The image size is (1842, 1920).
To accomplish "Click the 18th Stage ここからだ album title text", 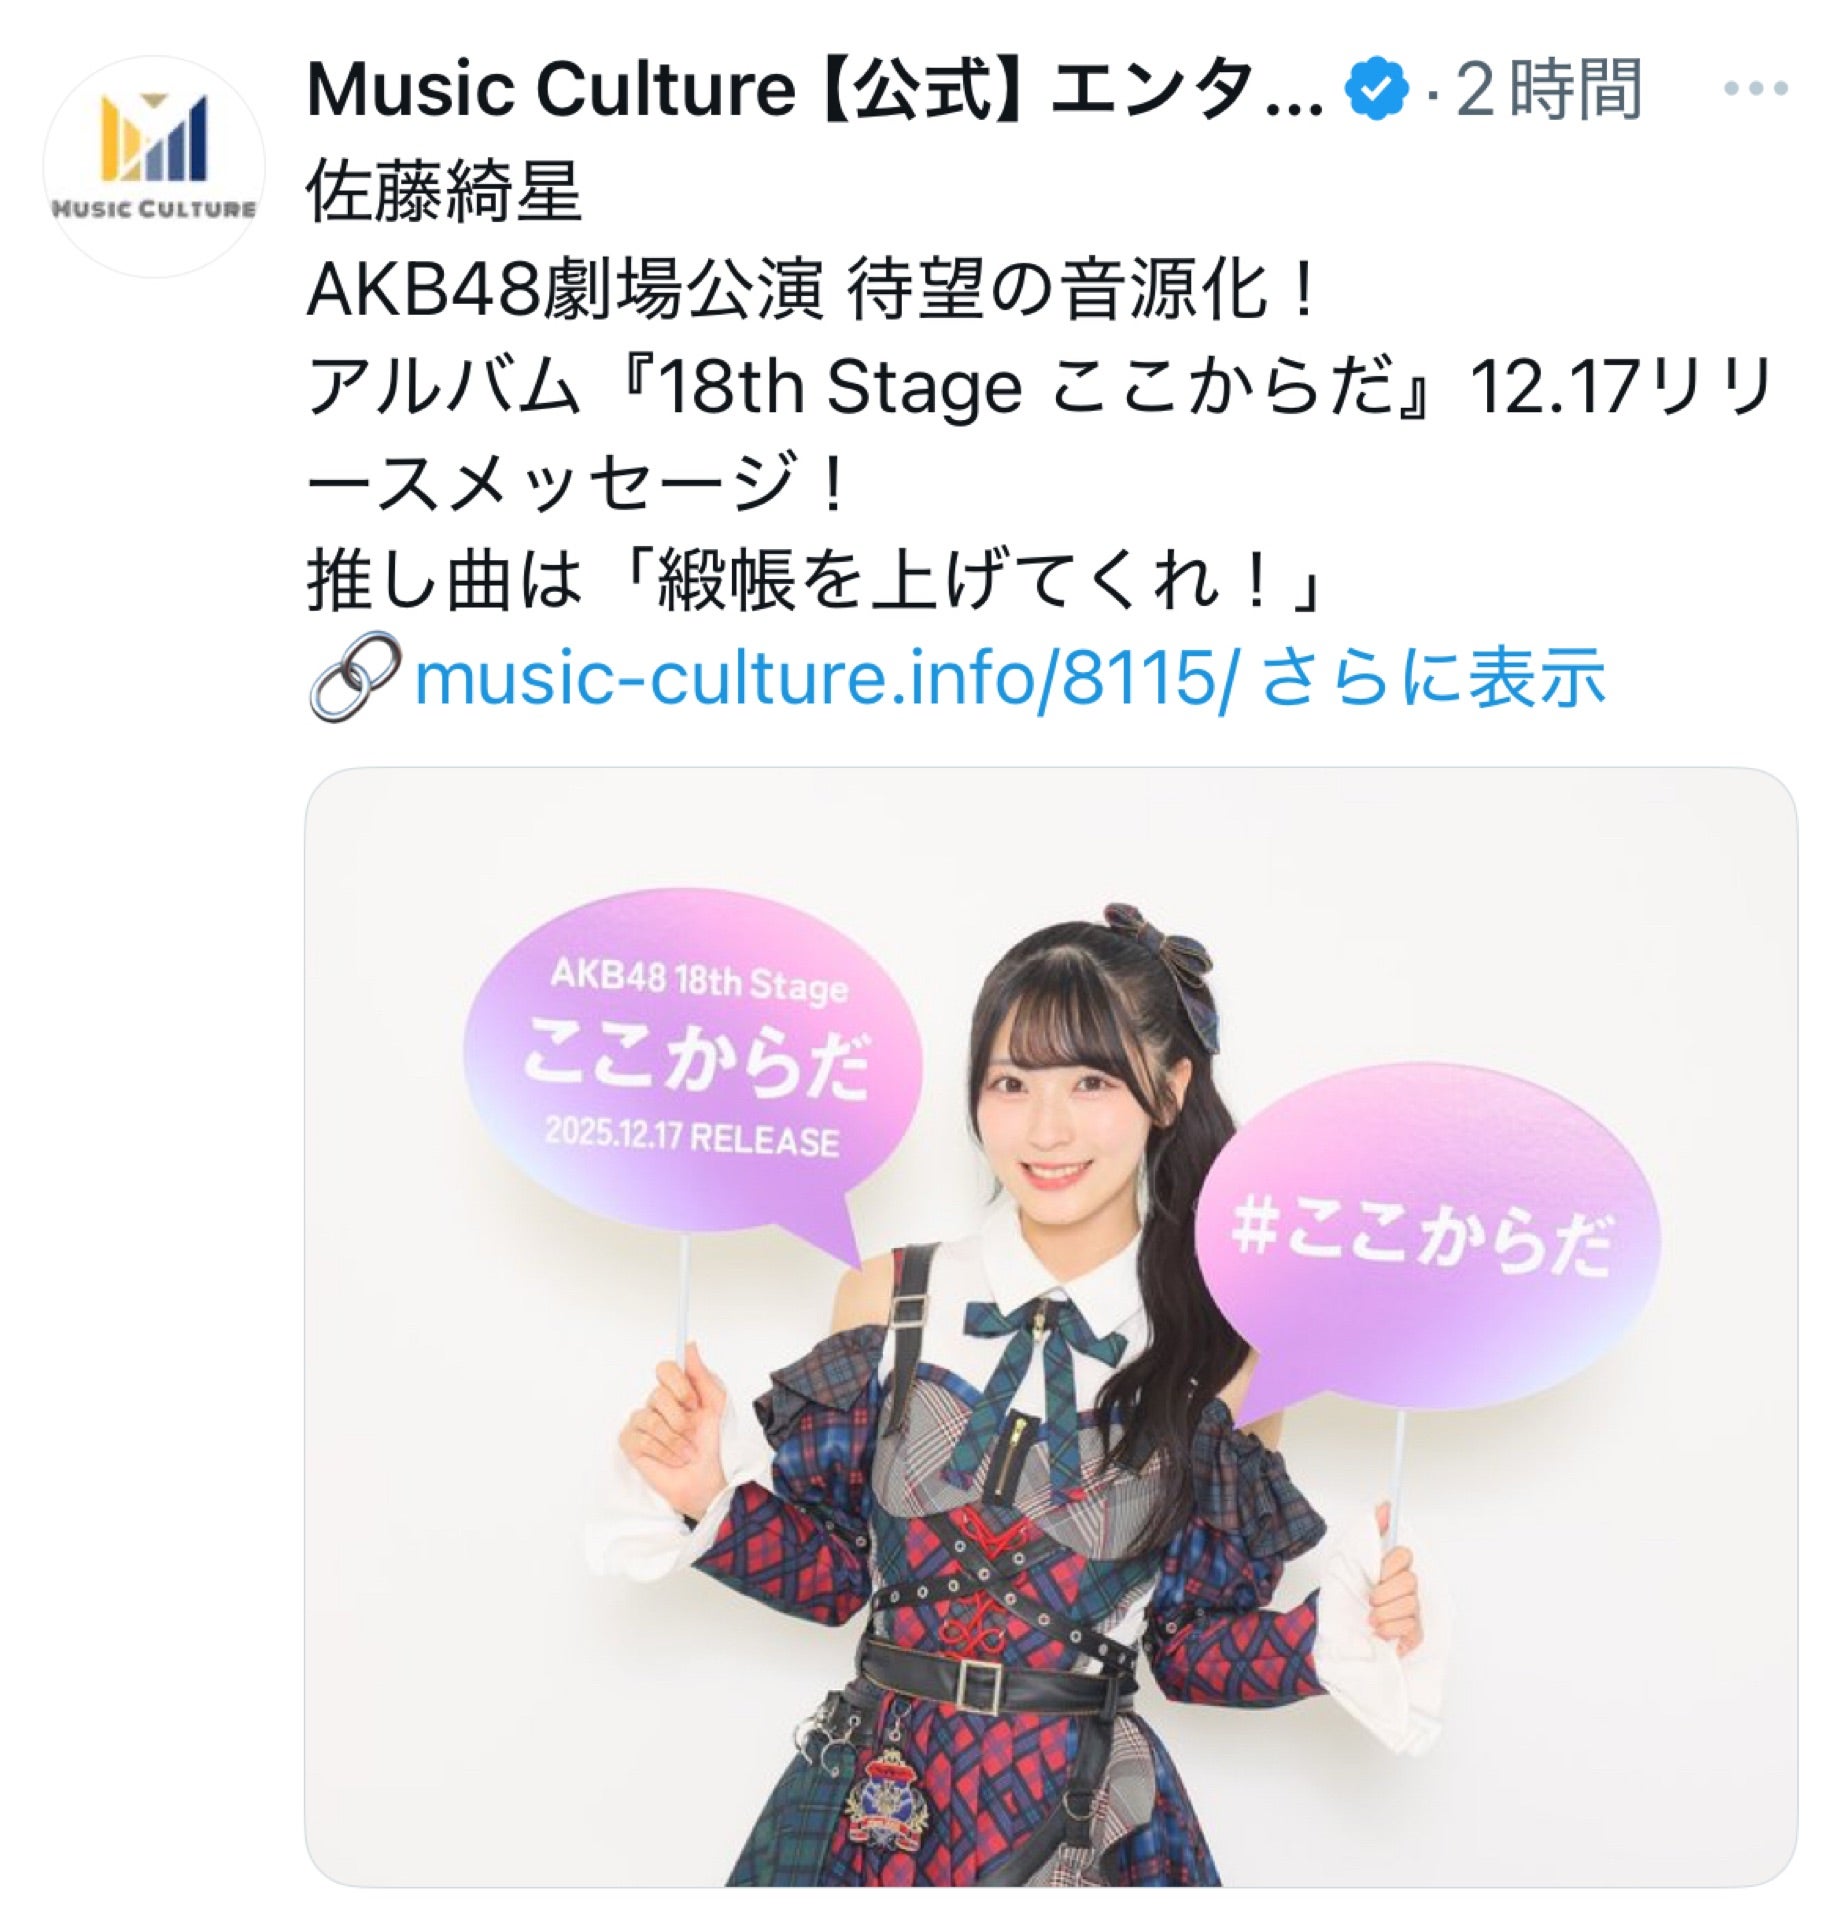I will 1027,387.
